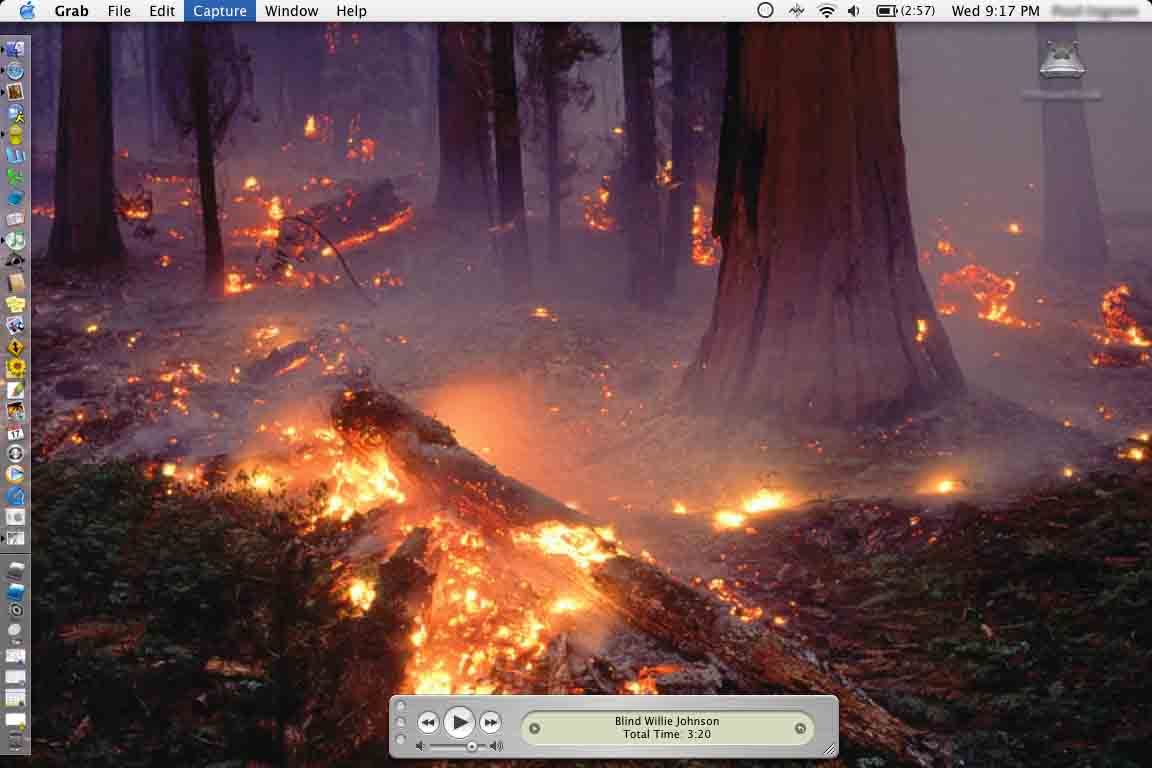Click the song info text Blind Willie Johnson
The width and height of the screenshot is (1152, 768).
667,721
